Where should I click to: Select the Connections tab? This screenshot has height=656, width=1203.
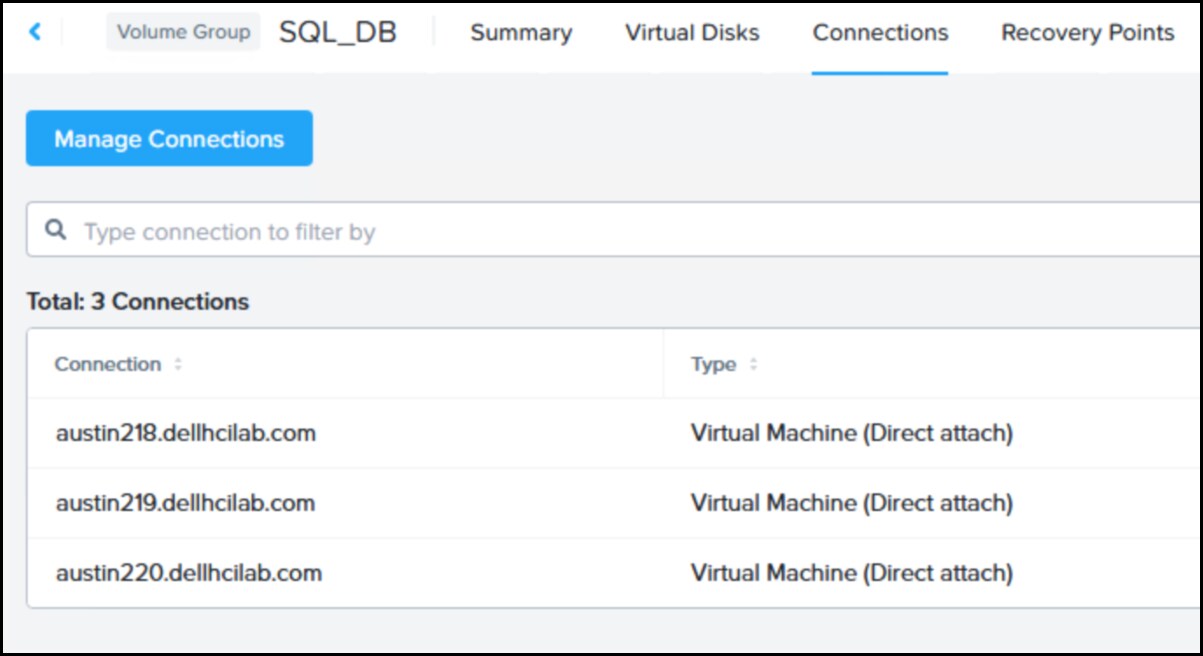880,32
